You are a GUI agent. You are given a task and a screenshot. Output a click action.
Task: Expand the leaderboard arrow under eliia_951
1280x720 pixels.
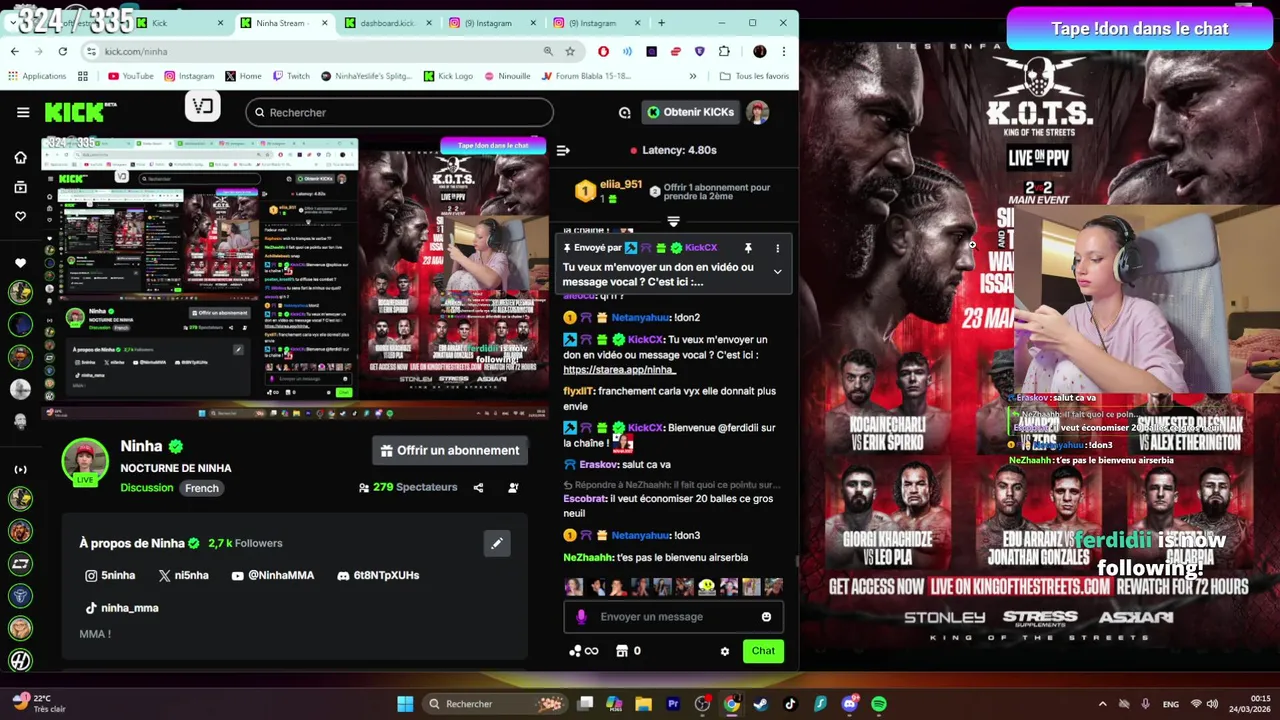[673, 221]
